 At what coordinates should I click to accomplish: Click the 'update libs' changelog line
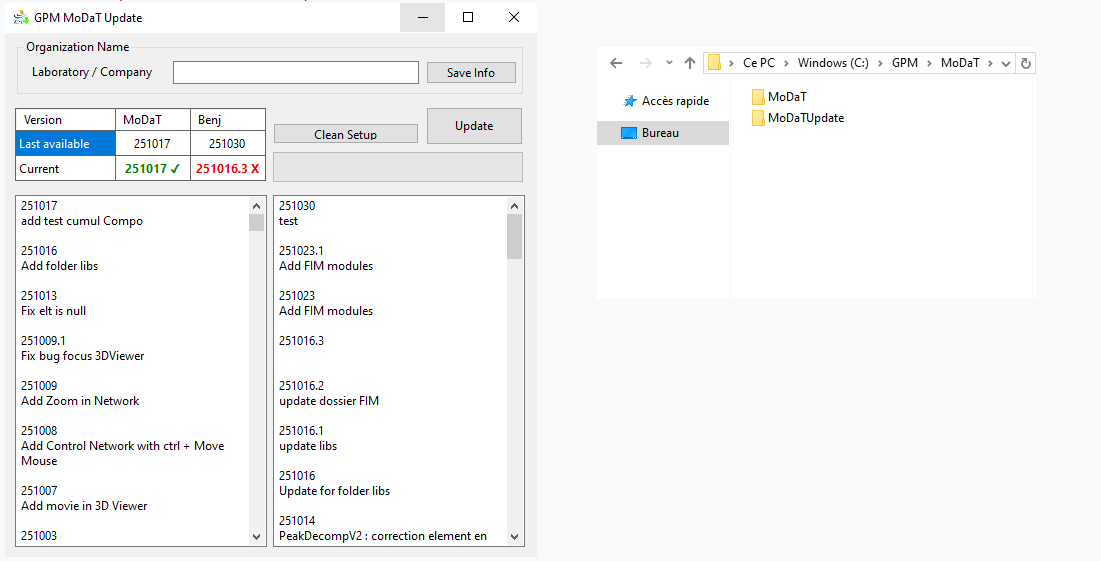[x=308, y=446]
